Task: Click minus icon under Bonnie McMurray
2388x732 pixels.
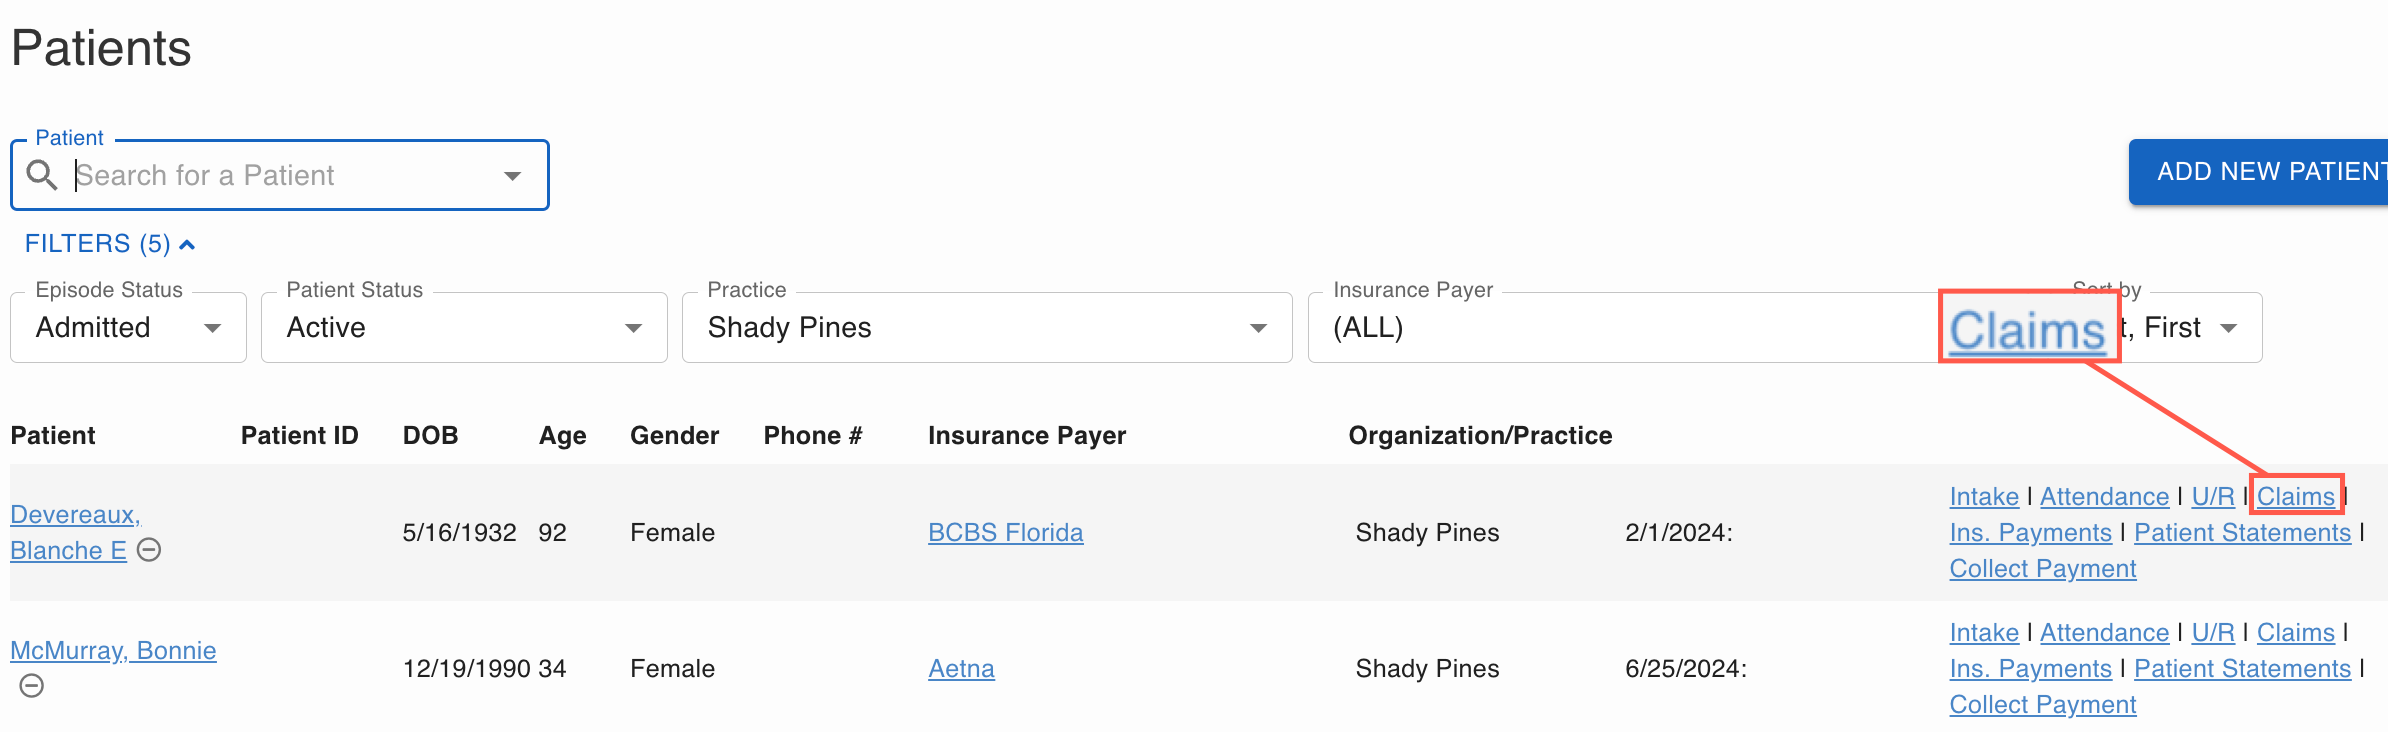Action: 32,686
